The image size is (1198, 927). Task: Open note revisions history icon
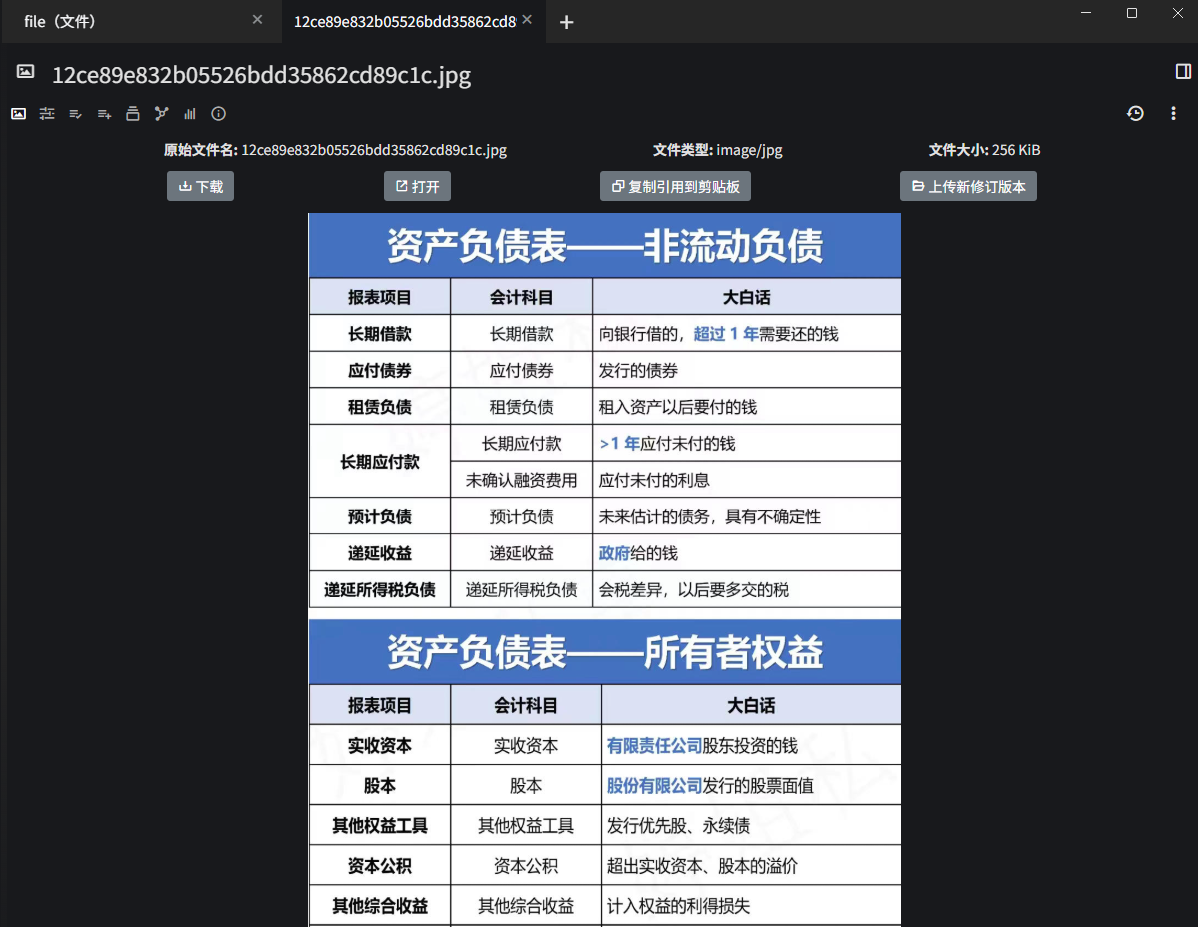(1135, 114)
